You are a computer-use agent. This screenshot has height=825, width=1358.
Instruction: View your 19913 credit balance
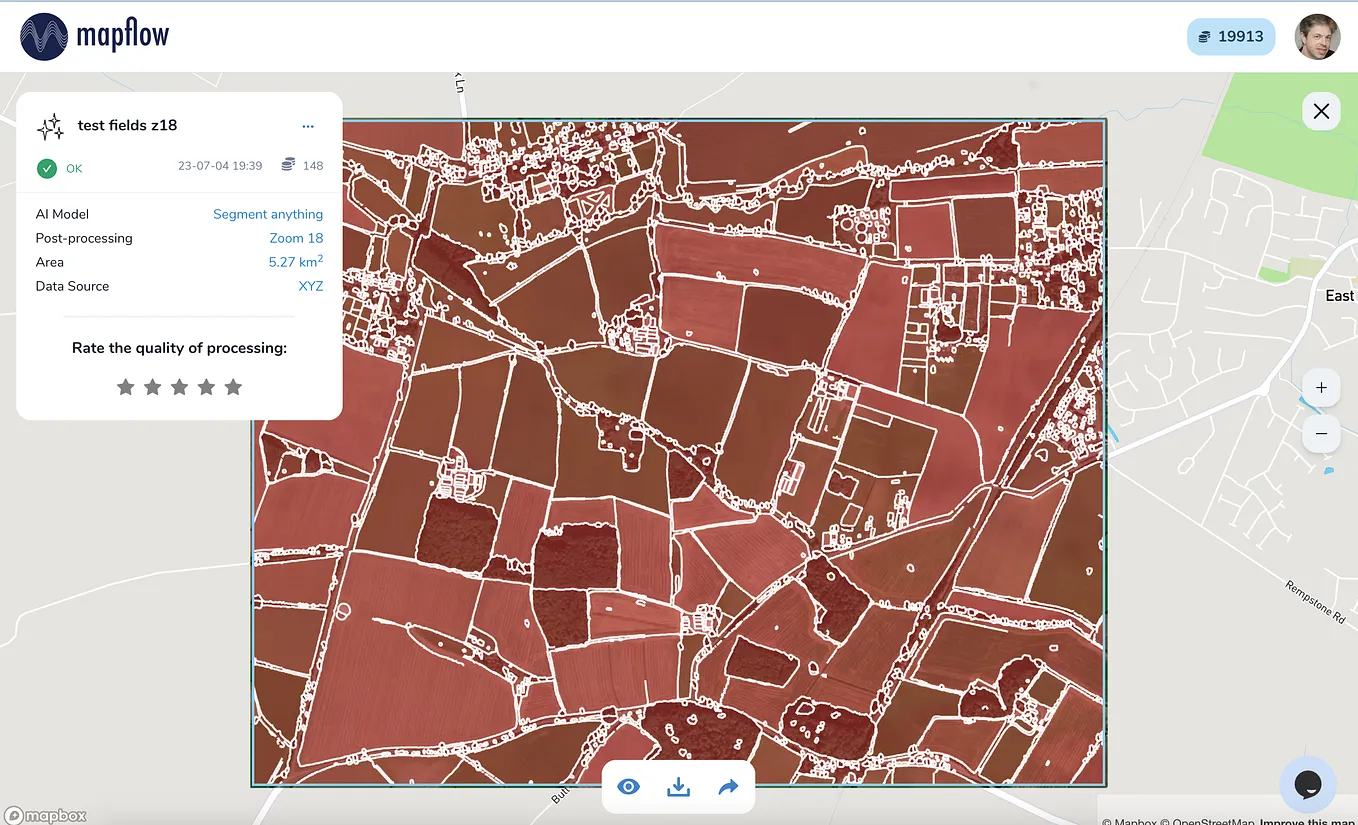1231,36
